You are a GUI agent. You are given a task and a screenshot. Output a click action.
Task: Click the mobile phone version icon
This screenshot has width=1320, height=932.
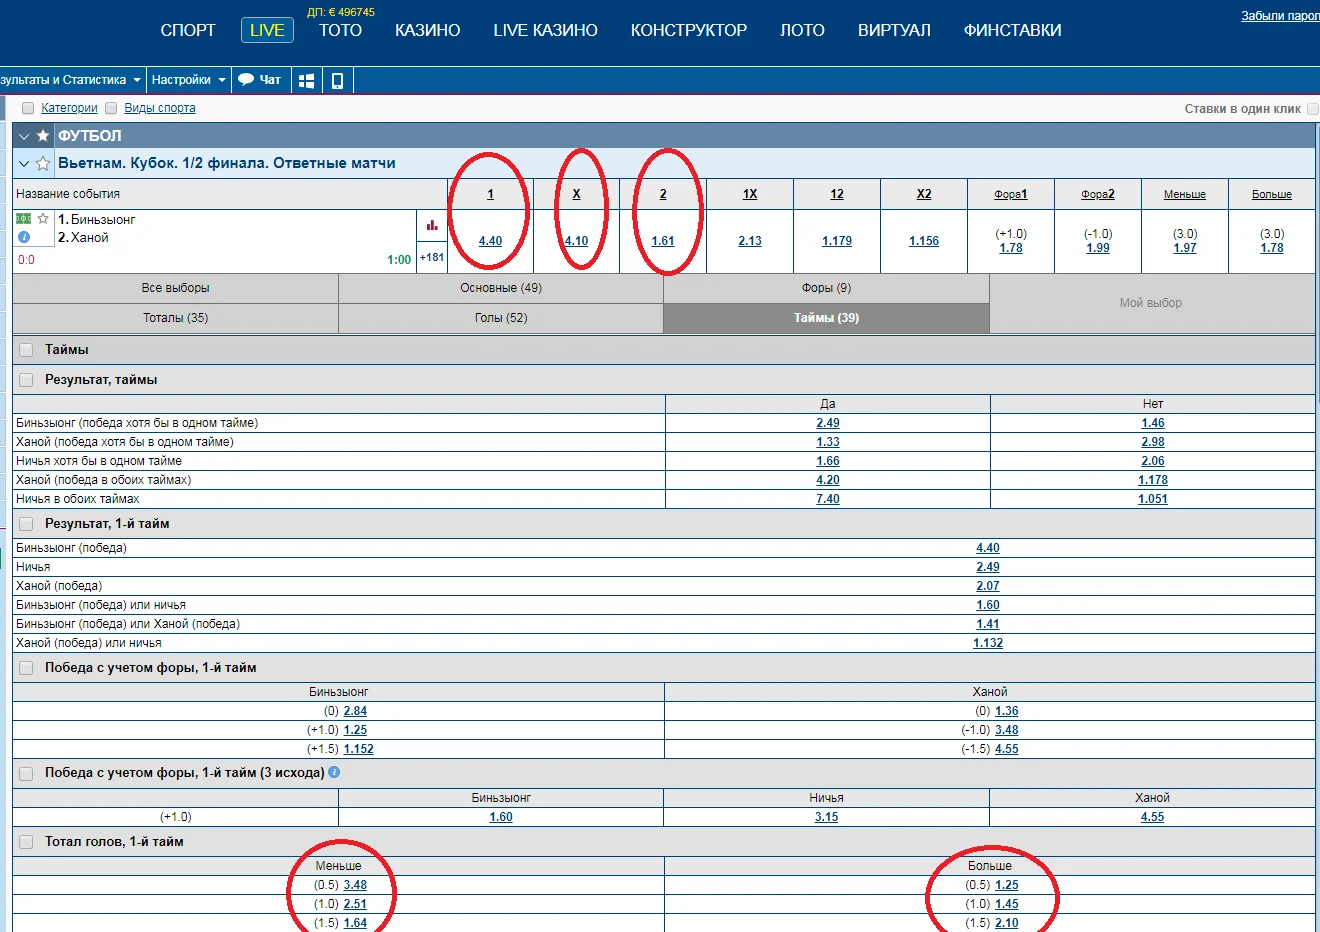coord(337,81)
